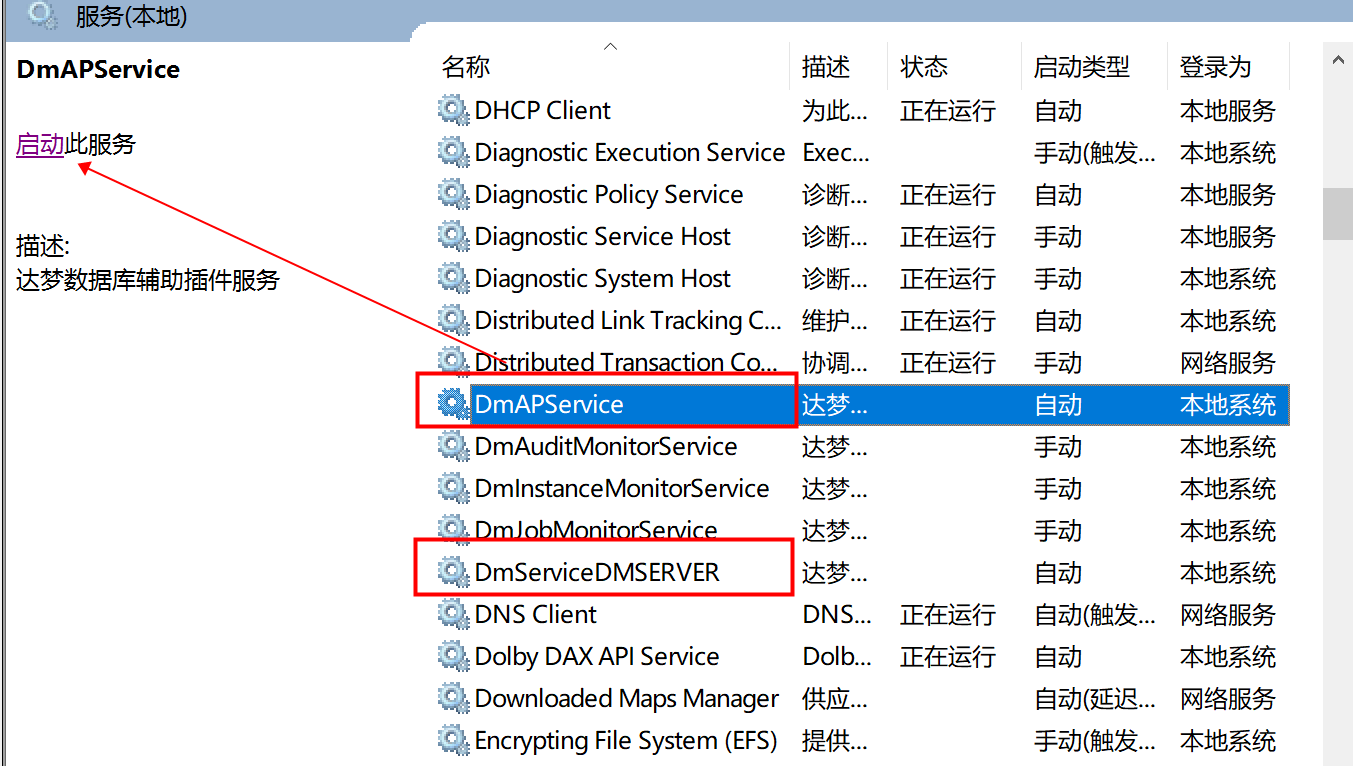Select the DNS Client service name
Image resolution: width=1353 pixels, height=766 pixels.
coord(536,614)
